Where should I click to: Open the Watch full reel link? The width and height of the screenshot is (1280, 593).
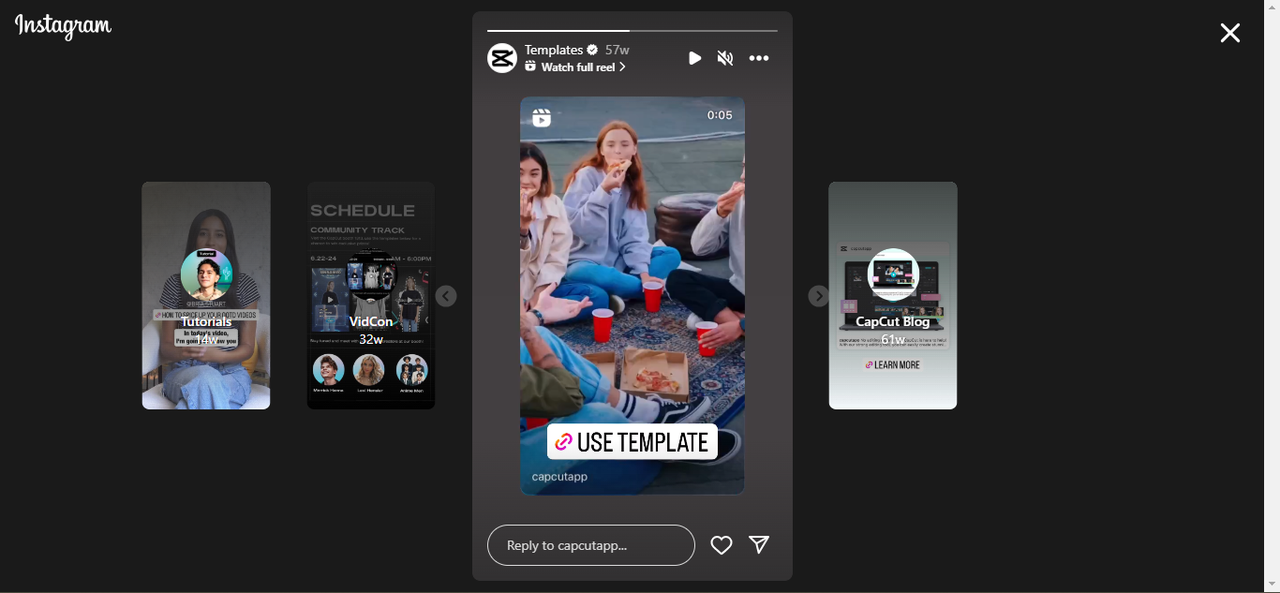pyautogui.click(x=576, y=67)
